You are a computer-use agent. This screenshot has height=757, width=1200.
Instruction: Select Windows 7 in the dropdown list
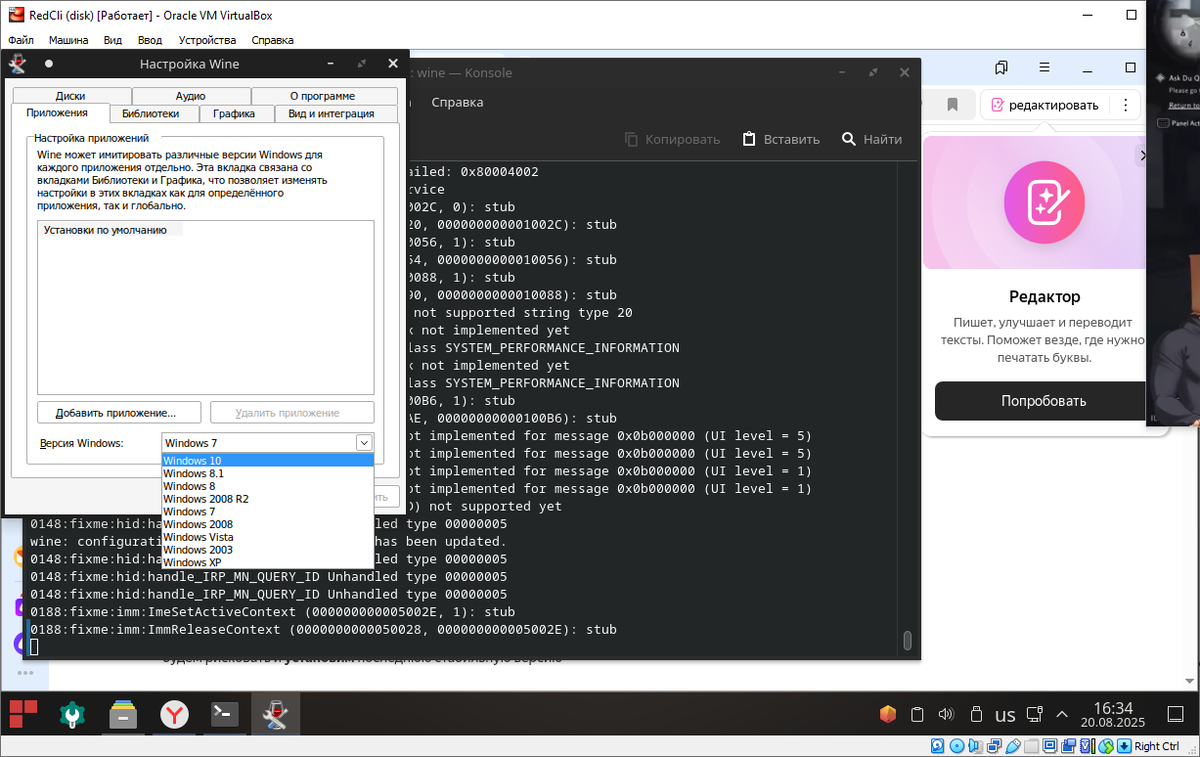click(x=268, y=511)
